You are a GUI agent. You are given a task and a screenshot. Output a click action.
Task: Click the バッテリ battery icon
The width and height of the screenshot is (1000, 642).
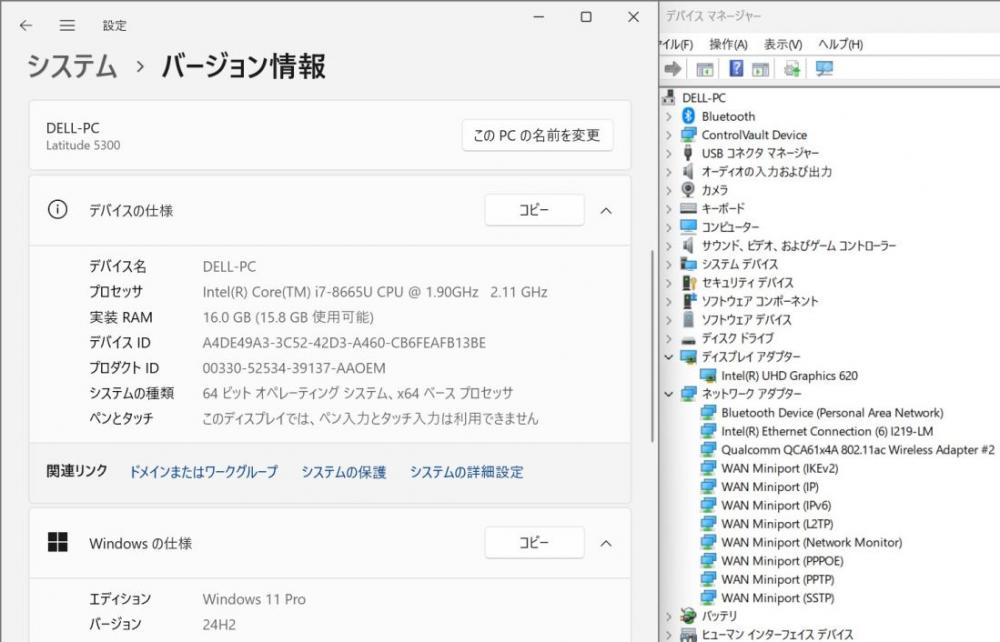688,615
